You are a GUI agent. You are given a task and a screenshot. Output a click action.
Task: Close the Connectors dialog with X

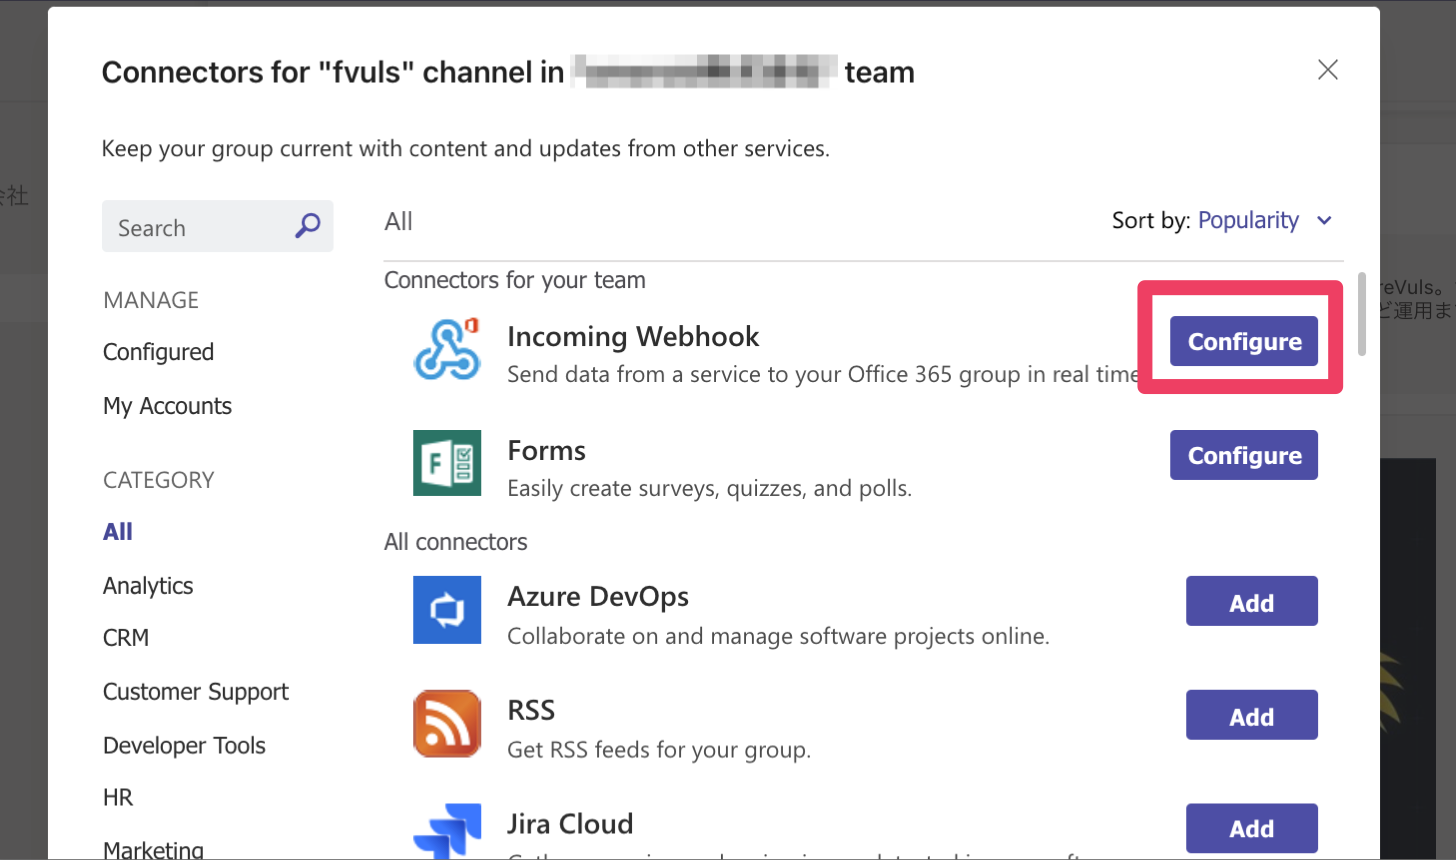tap(1328, 70)
